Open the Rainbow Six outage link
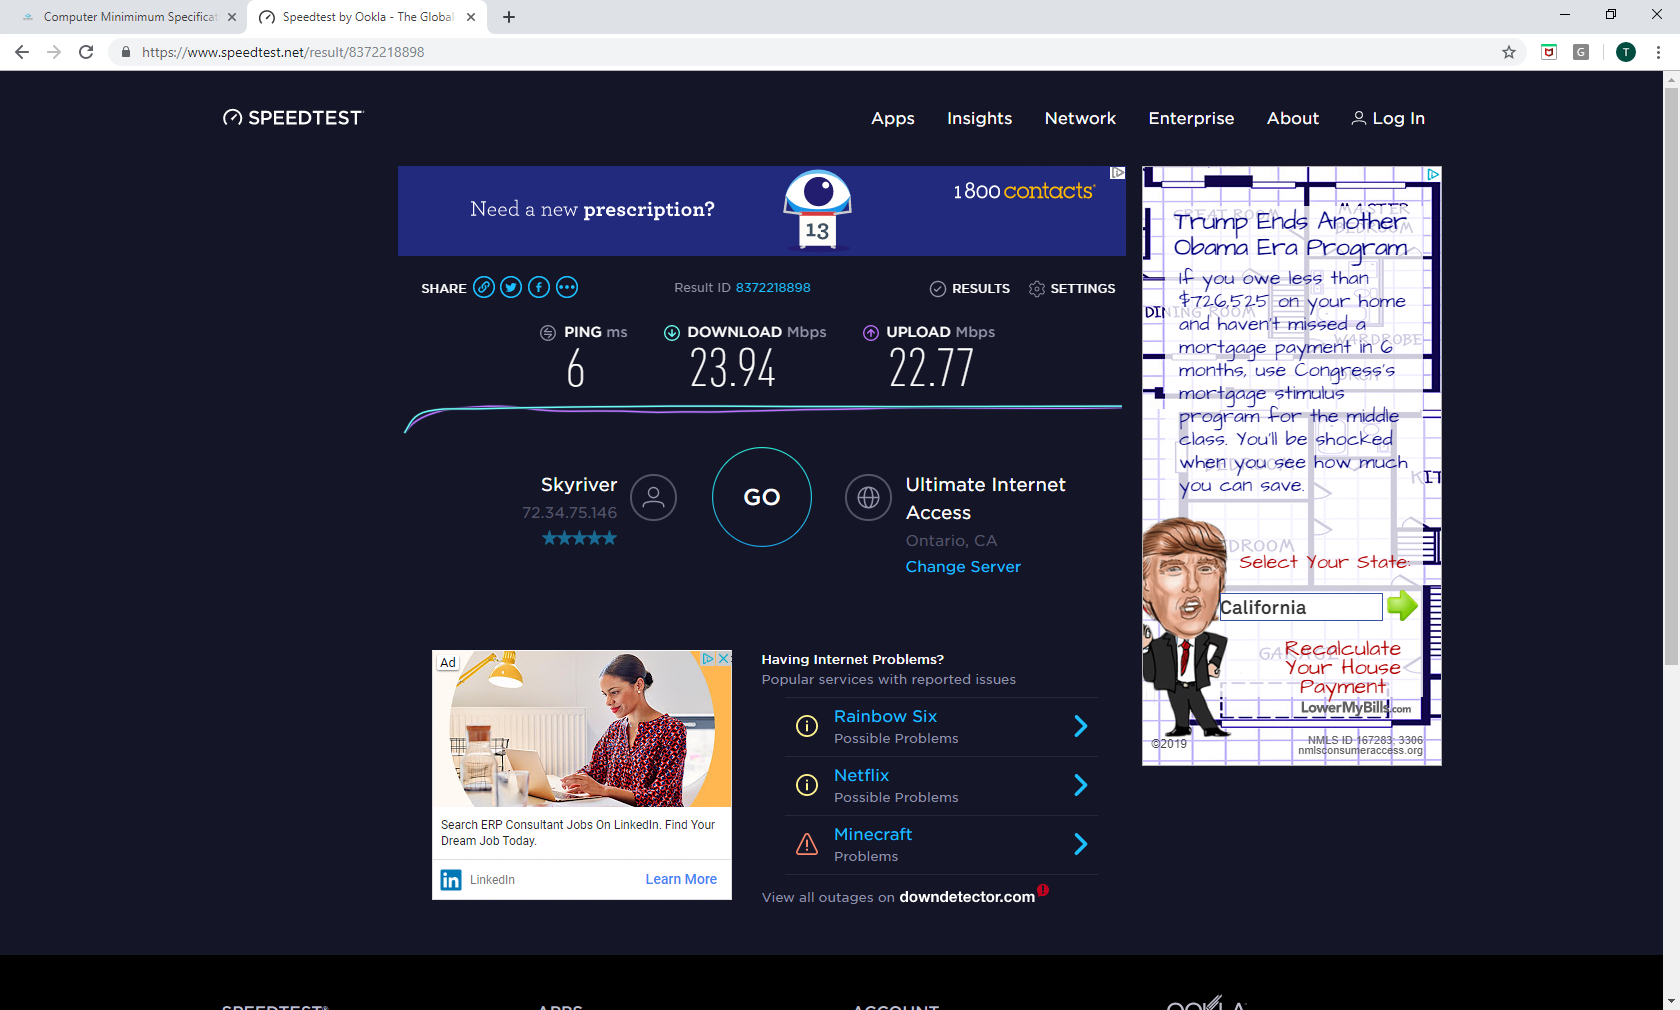This screenshot has width=1680, height=1010. [885, 716]
